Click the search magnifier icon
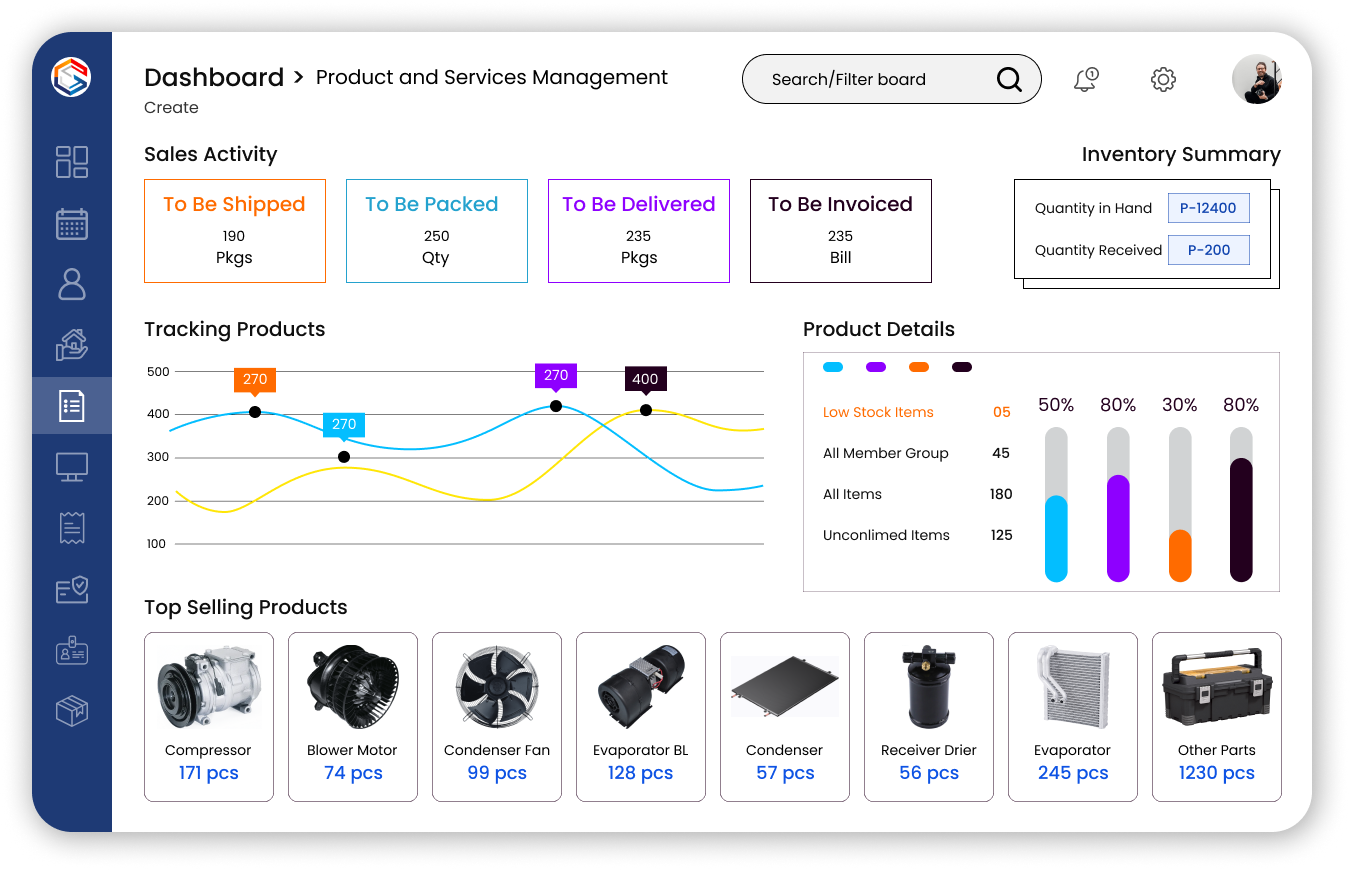Image resolution: width=1350 pixels, height=870 pixels. 1009,79
